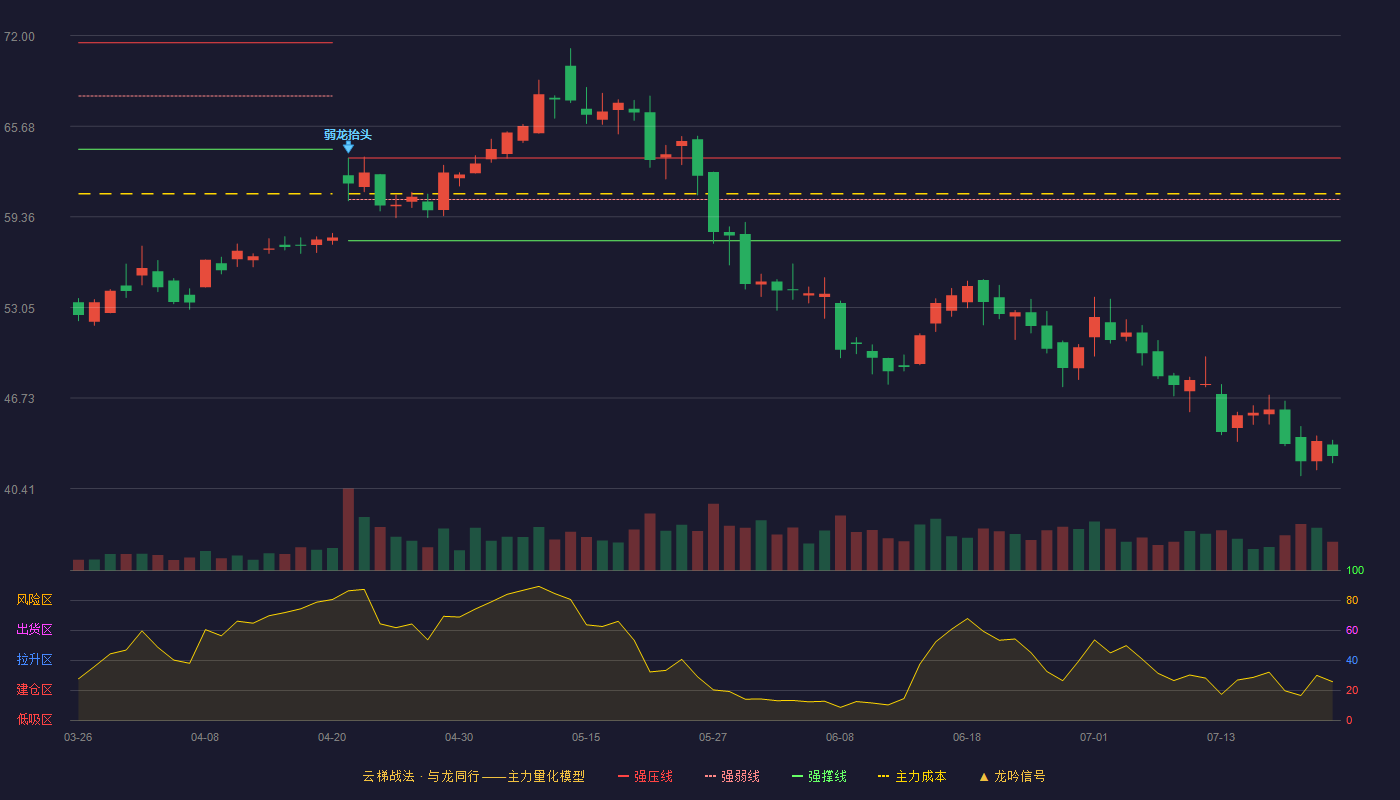This screenshot has width=1400, height=800.
Task: Click the tallest volume bar at 04-20
Action: pyautogui.click(x=348, y=529)
